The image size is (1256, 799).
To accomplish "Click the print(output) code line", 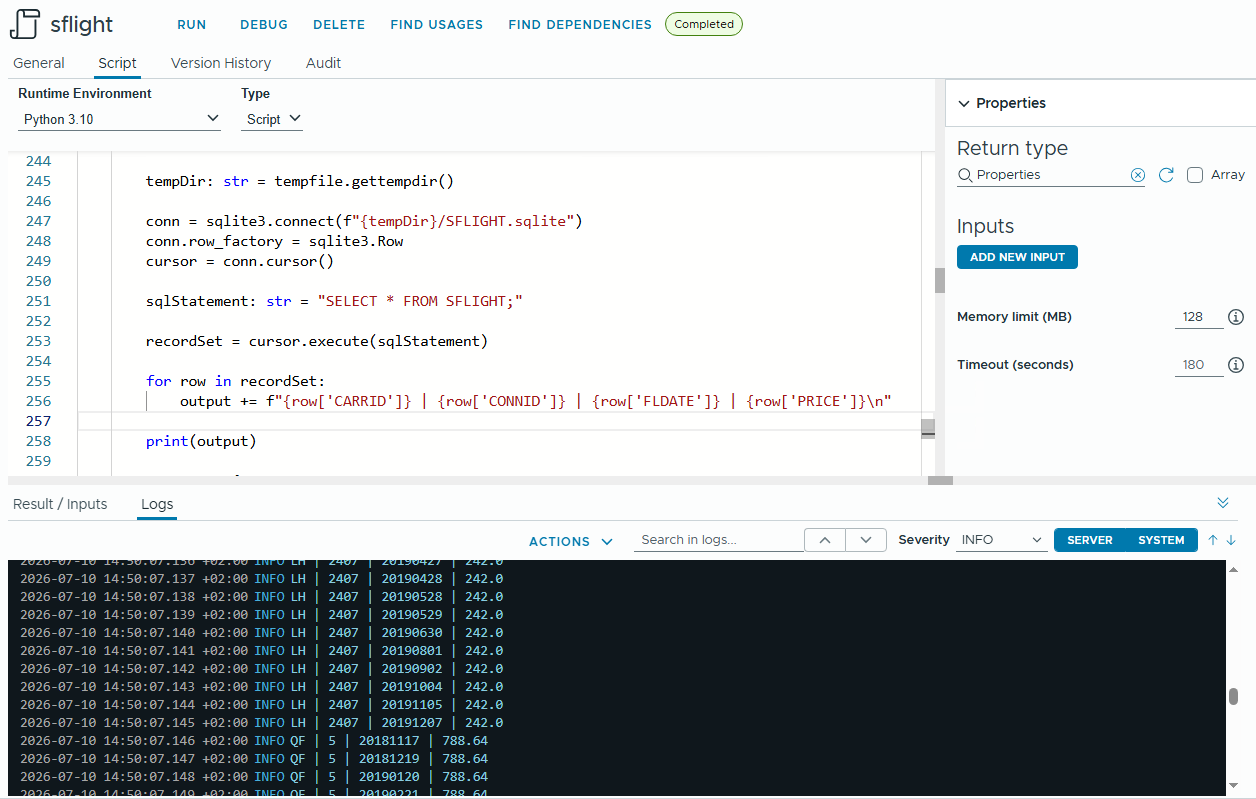I will coord(201,441).
